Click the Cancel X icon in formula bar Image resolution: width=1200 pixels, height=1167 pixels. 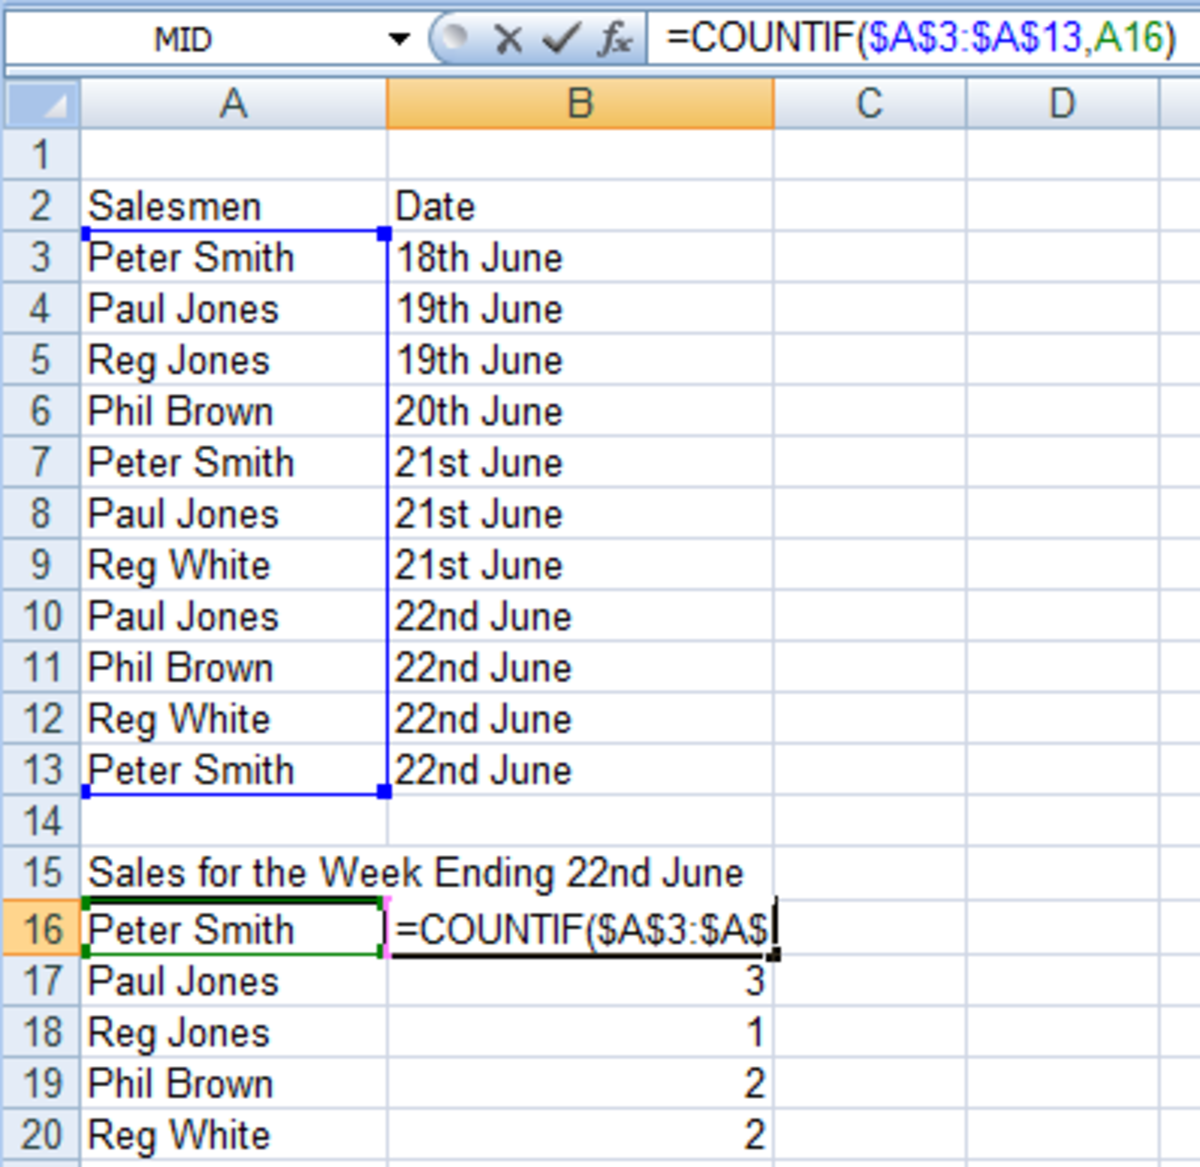pos(508,40)
